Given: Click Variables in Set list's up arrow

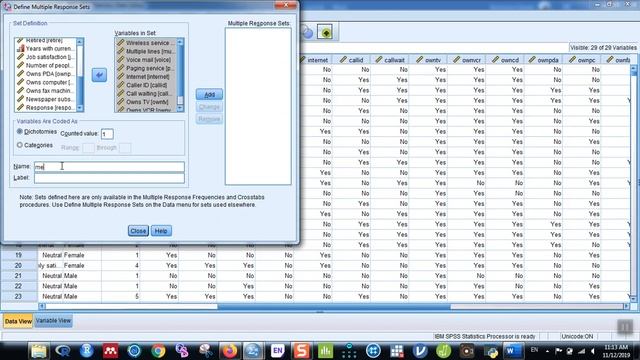Looking at the screenshot, I should tap(180, 42).
